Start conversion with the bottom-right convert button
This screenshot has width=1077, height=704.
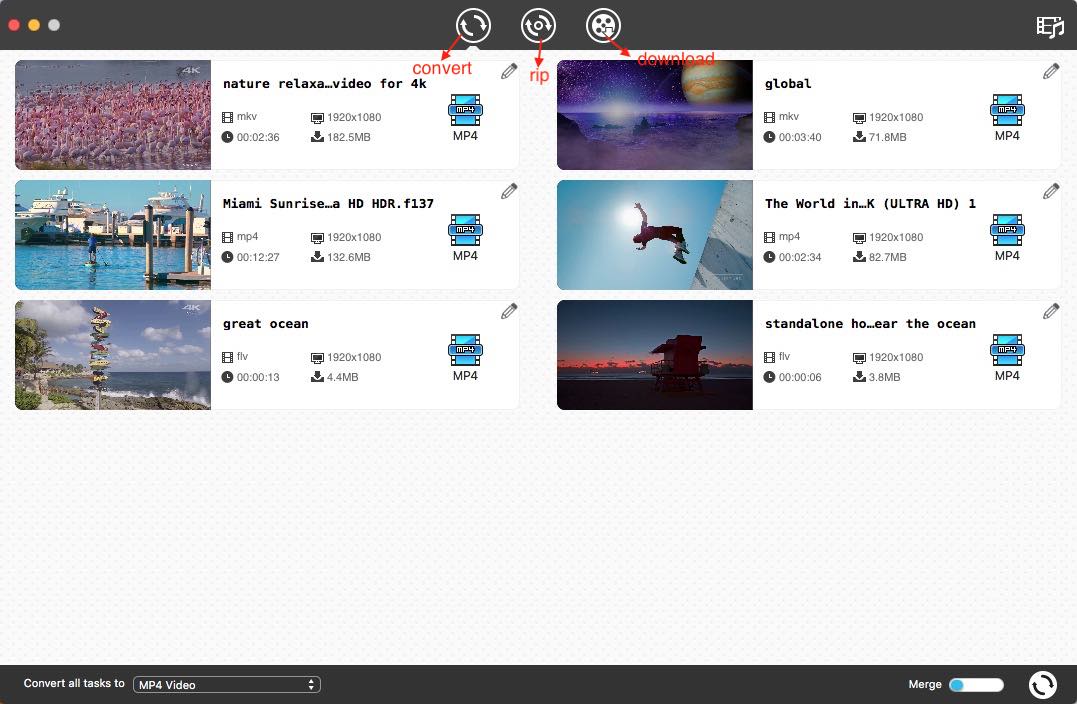pos(1042,684)
